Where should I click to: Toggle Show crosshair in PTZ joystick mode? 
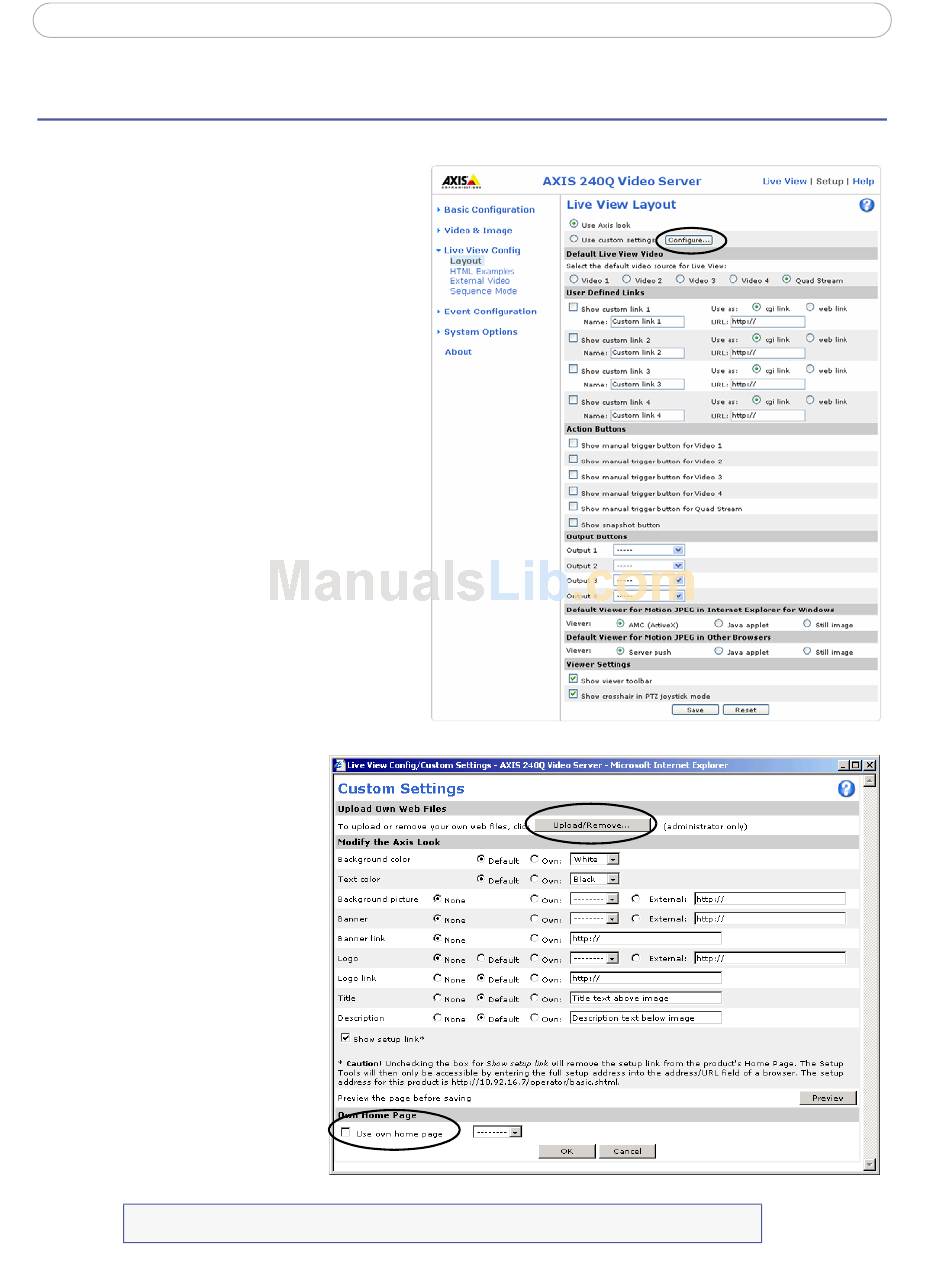point(573,694)
